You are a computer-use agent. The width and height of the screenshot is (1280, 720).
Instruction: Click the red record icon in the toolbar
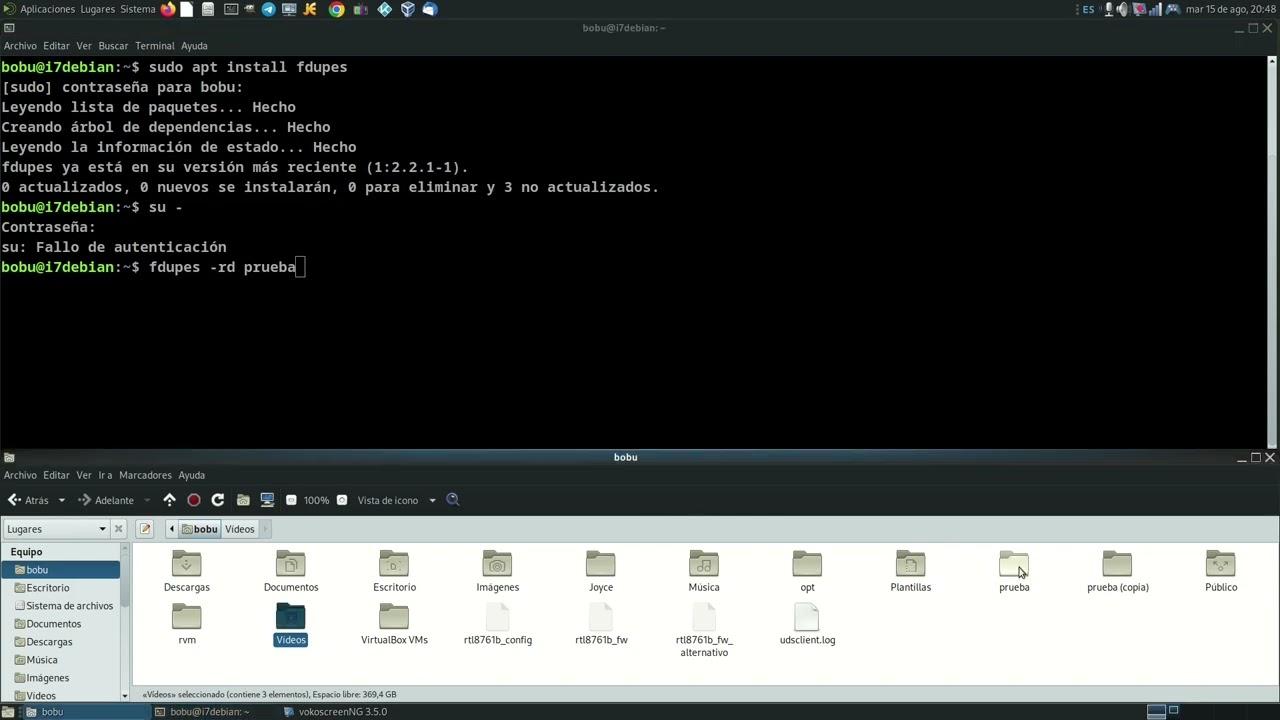pyautogui.click(x=194, y=500)
